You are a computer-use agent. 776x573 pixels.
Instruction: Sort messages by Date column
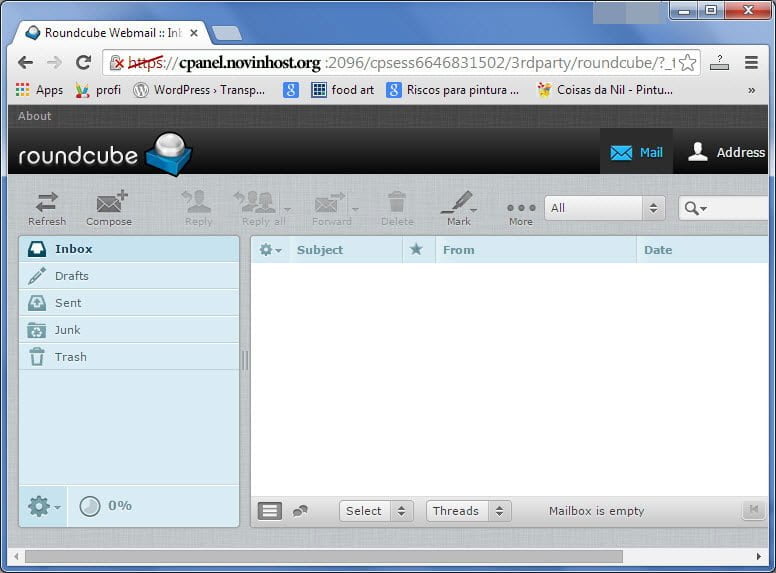coord(703,250)
